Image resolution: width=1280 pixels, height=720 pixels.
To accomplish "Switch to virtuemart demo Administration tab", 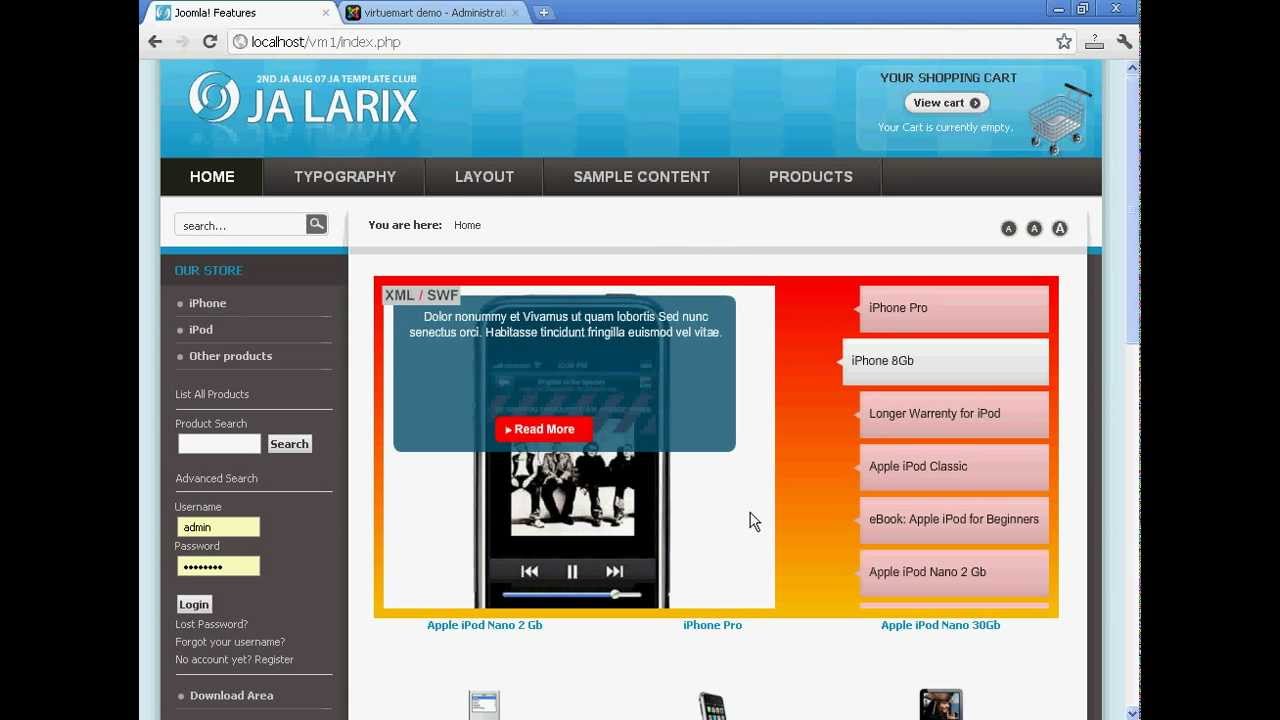I will (x=434, y=13).
